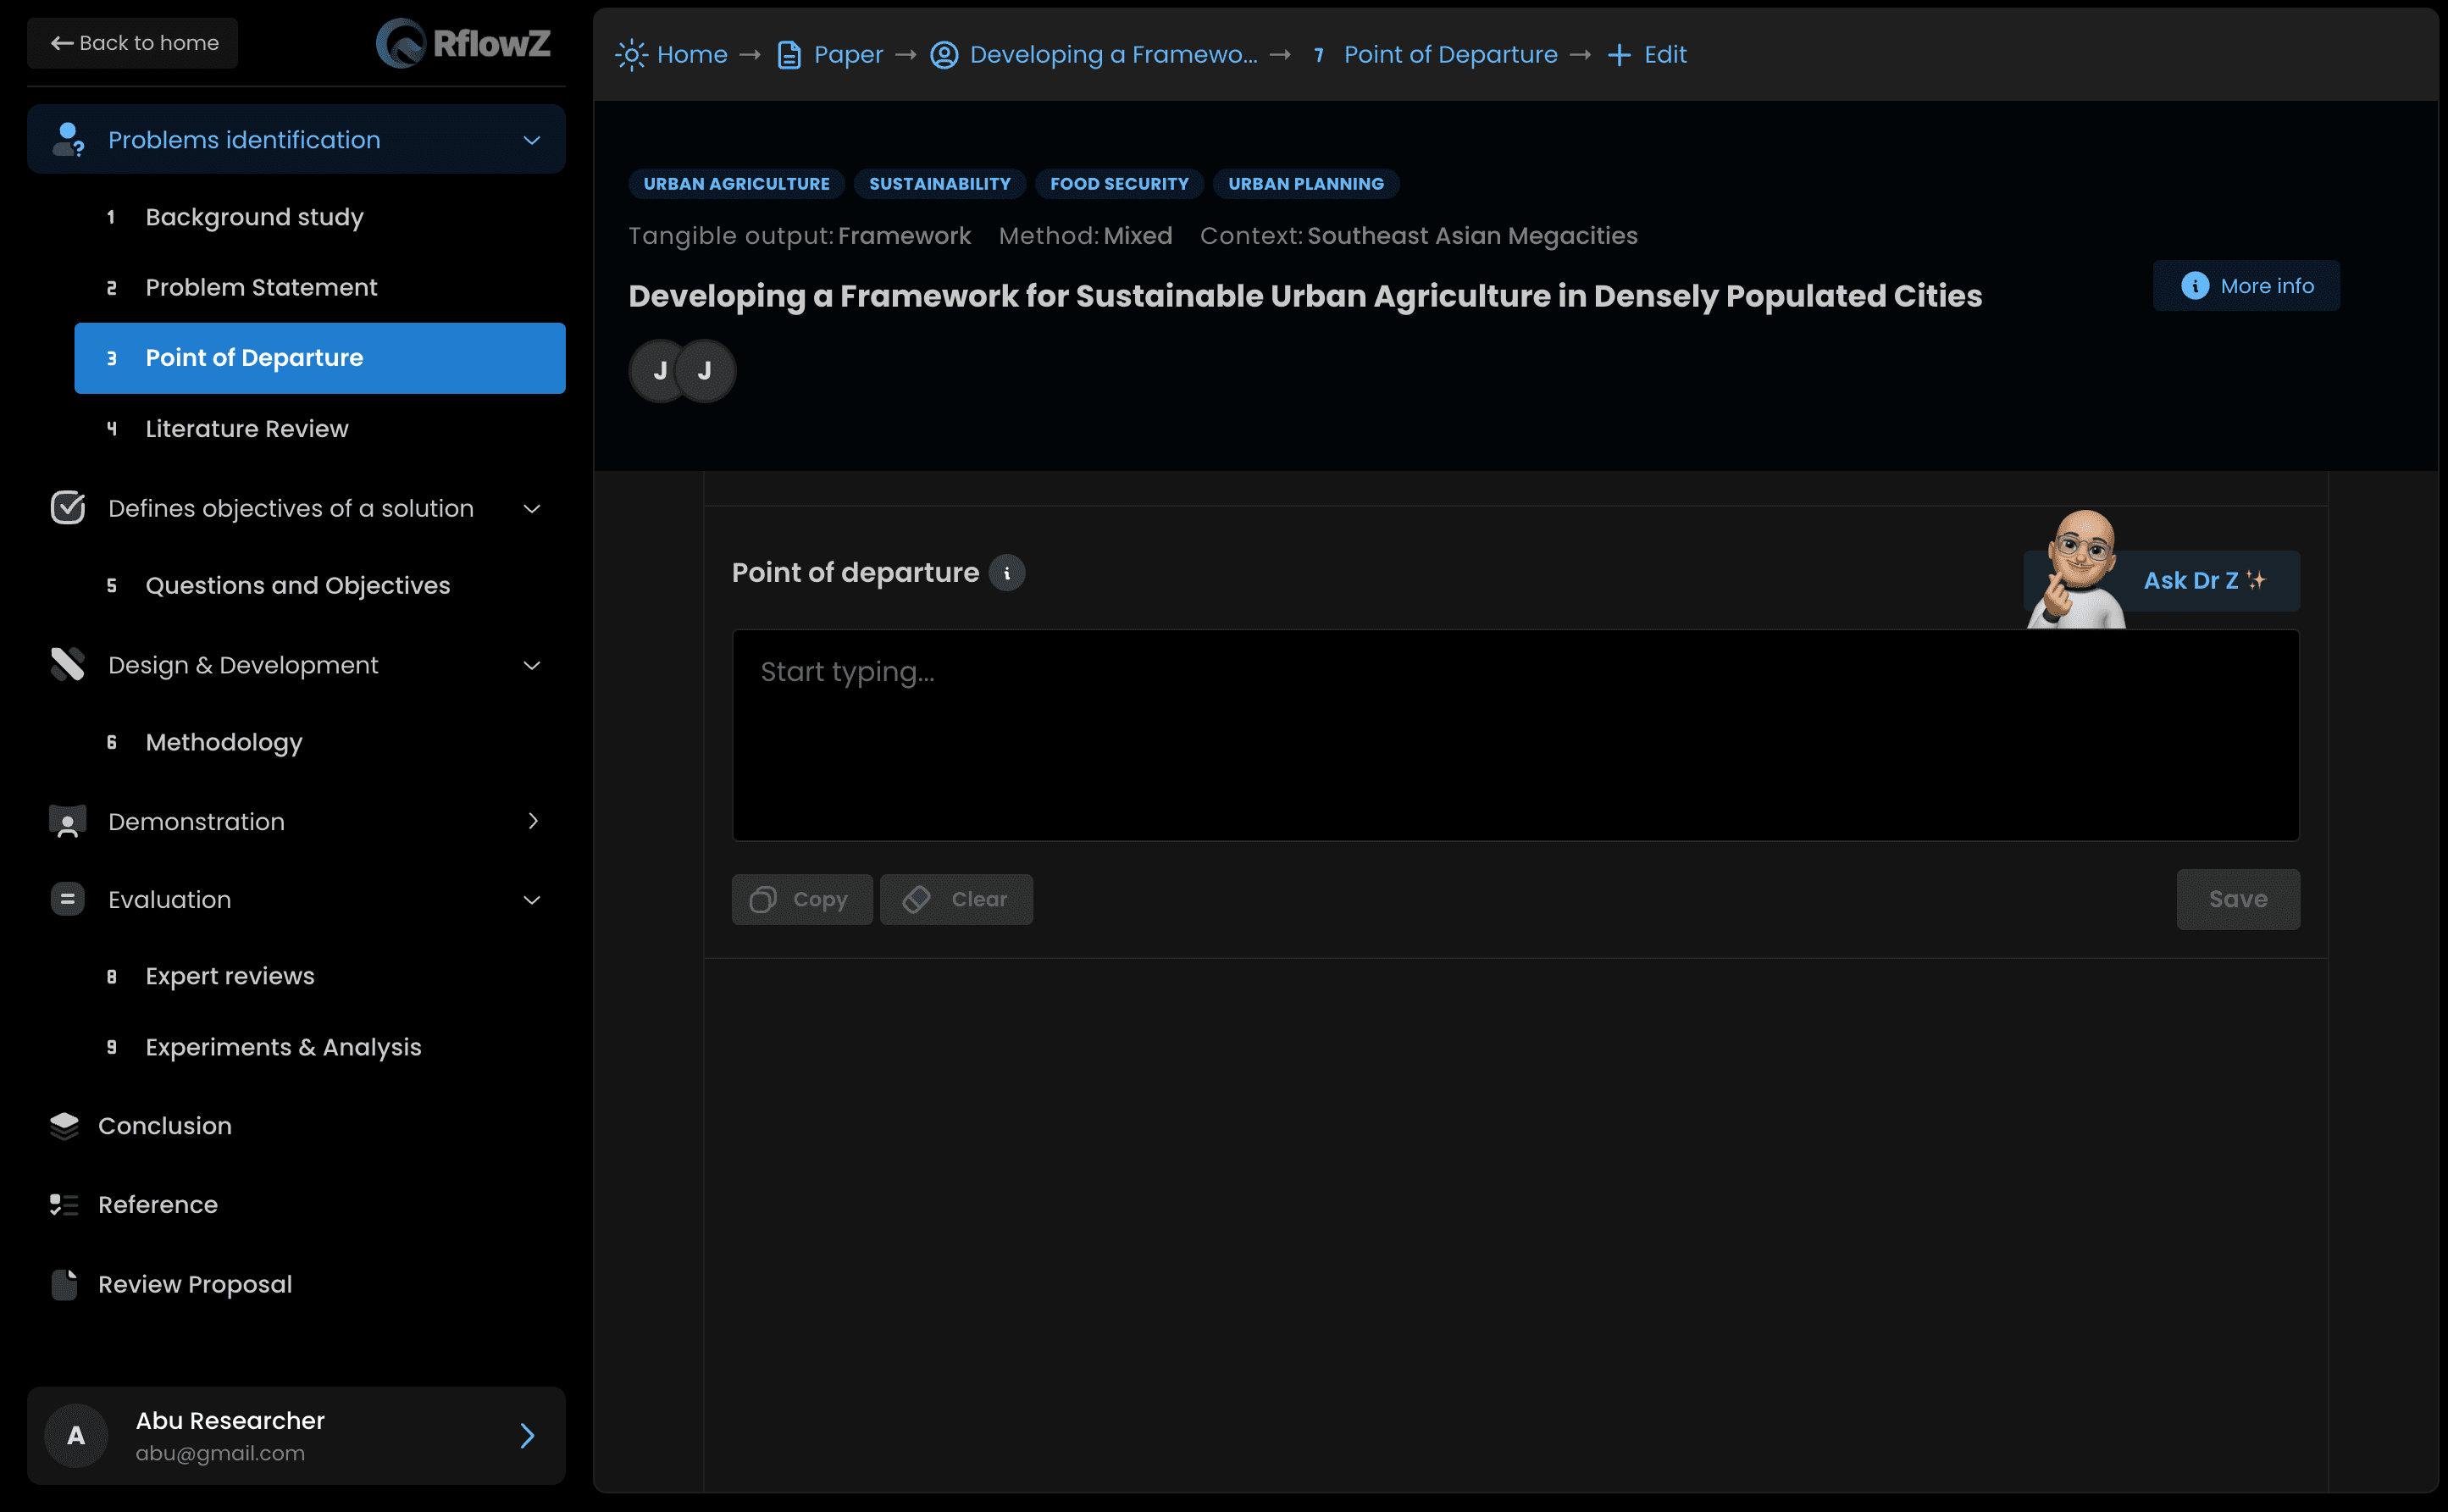
Task: Focus the Start typing text area
Action: tap(1515, 735)
